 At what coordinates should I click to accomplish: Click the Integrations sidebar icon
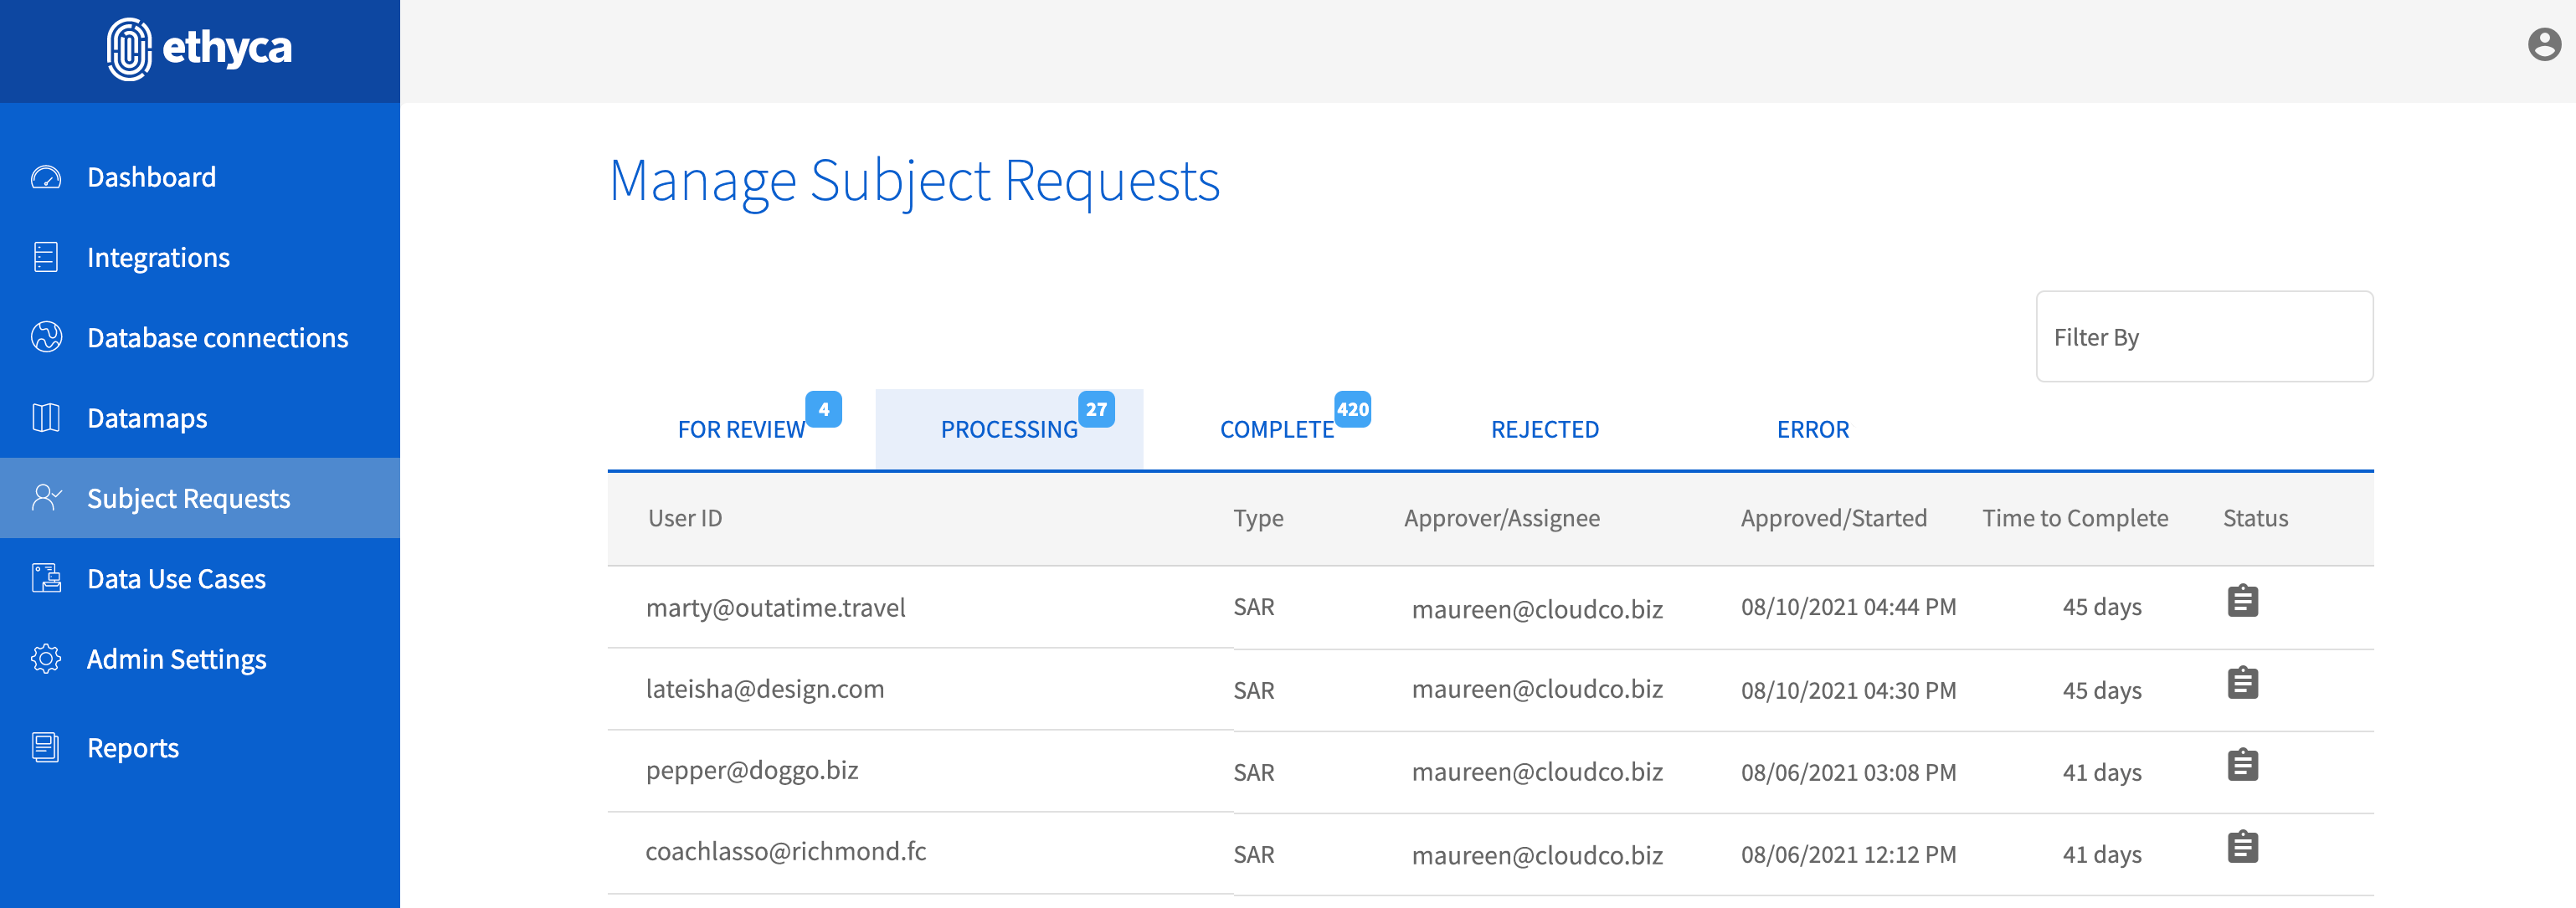pos(46,257)
